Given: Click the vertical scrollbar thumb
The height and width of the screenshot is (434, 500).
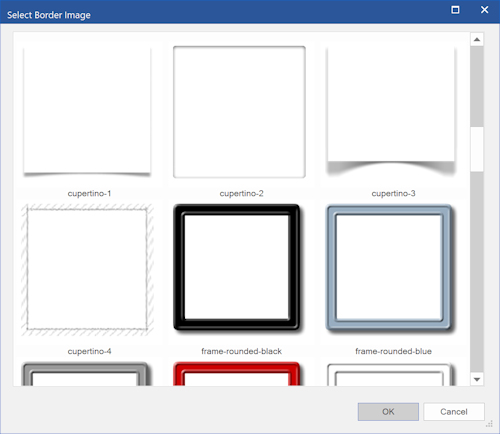Looking at the screenshot, I should [x=477, y=149].
